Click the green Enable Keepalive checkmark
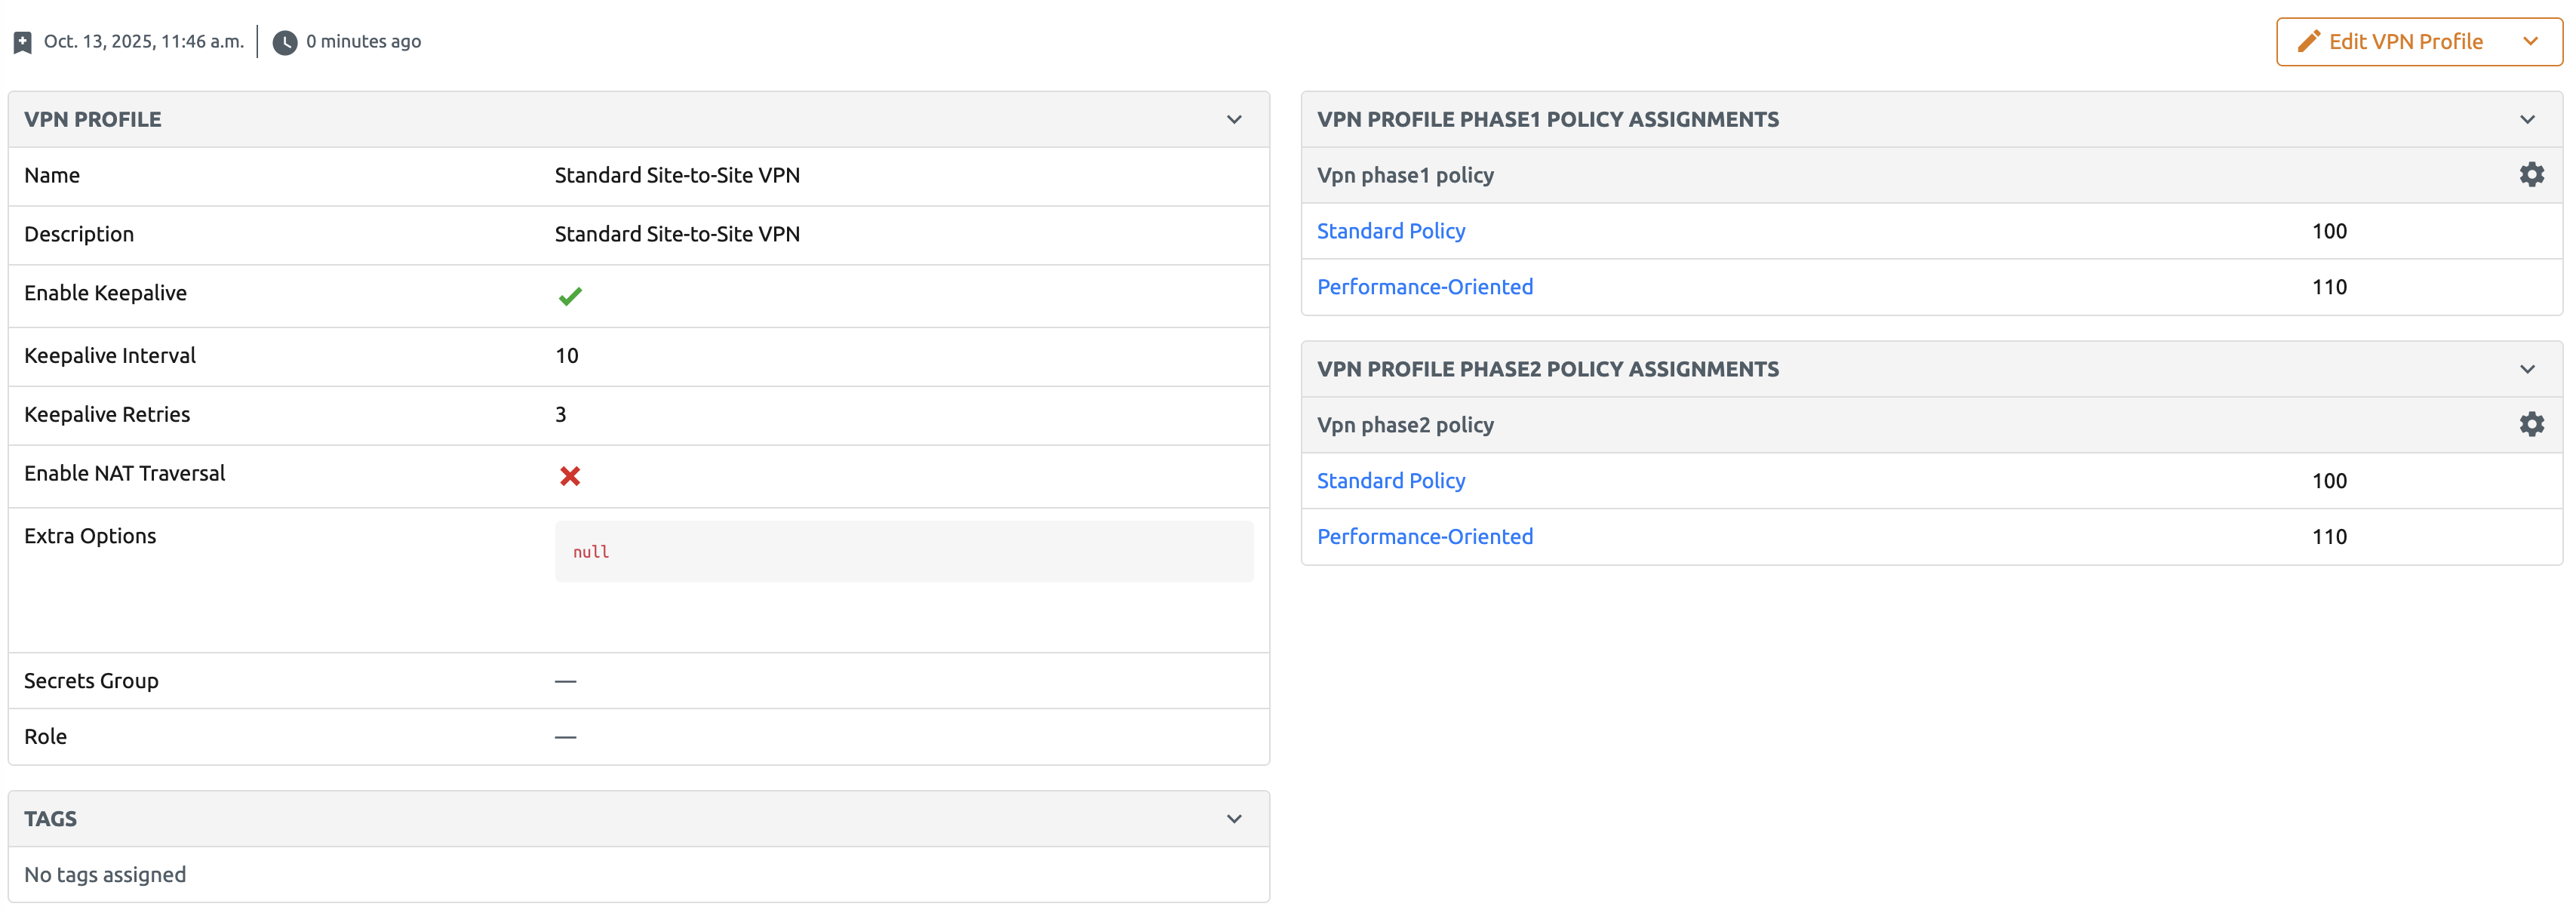This screenshot has height=916, width=2576. click(x=570, y=295)
